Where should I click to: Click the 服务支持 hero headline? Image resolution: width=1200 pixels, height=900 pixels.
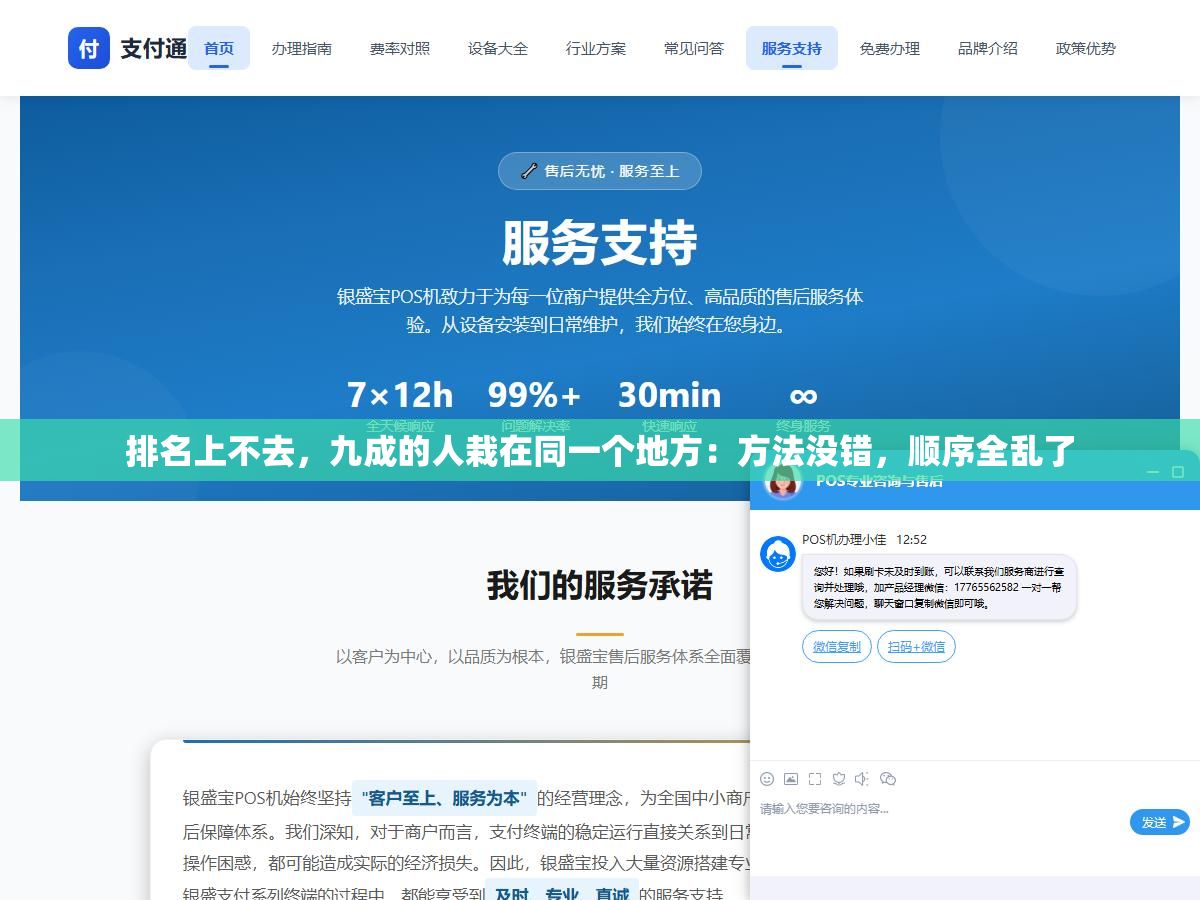coord(600,242)
